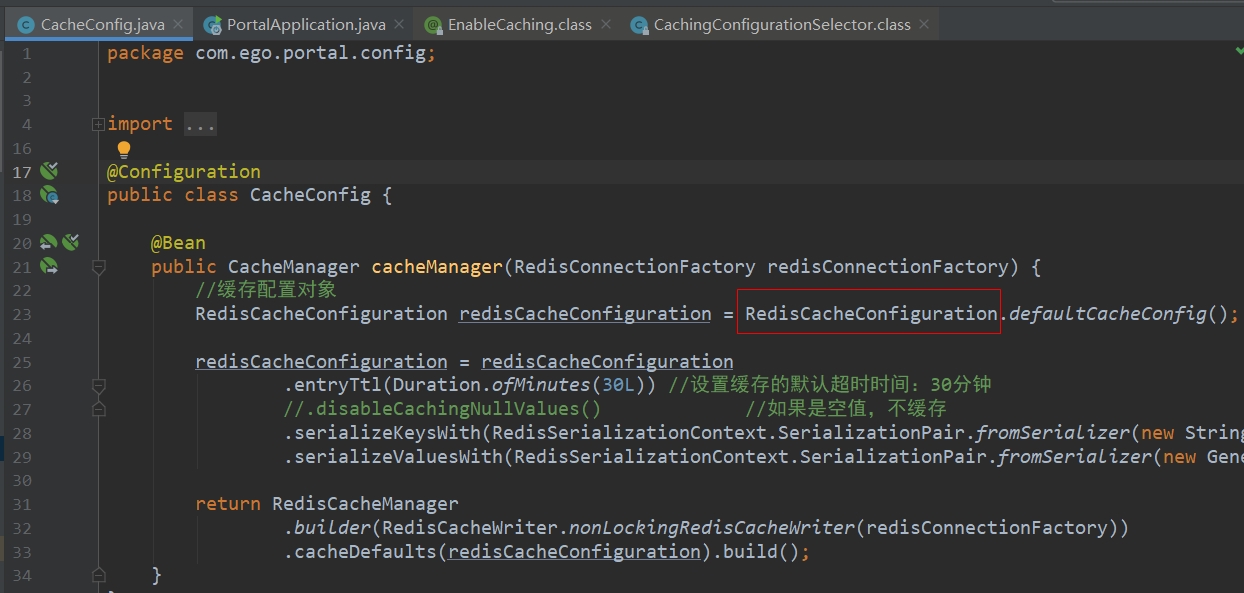Click the build() call on line 33
Screen dimensions: 1244x593
point(760,552)
